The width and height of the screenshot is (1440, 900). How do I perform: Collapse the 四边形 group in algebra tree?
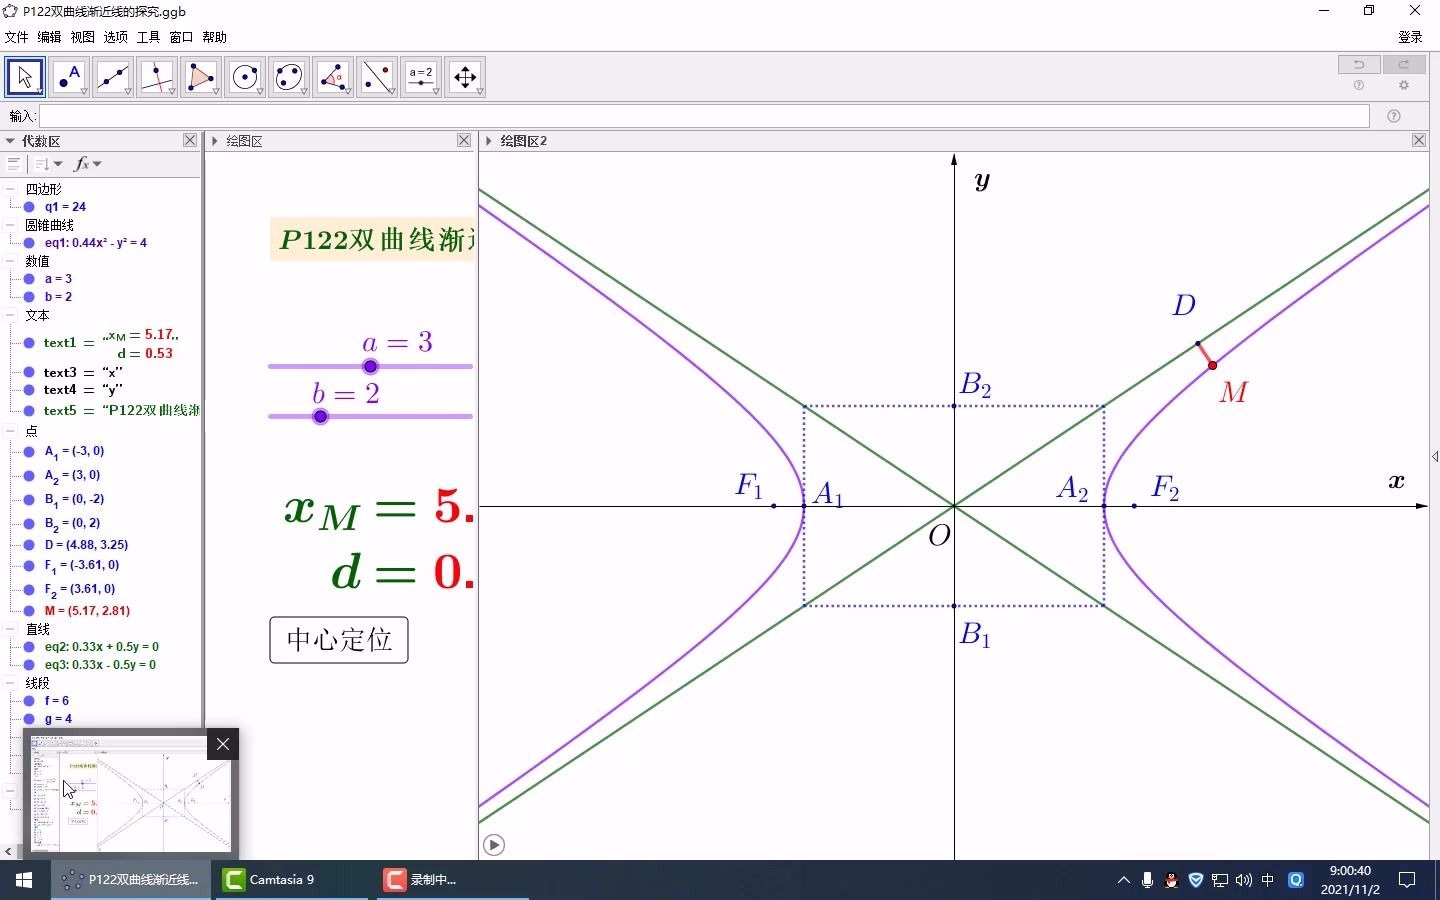click(x=10, y=189)
